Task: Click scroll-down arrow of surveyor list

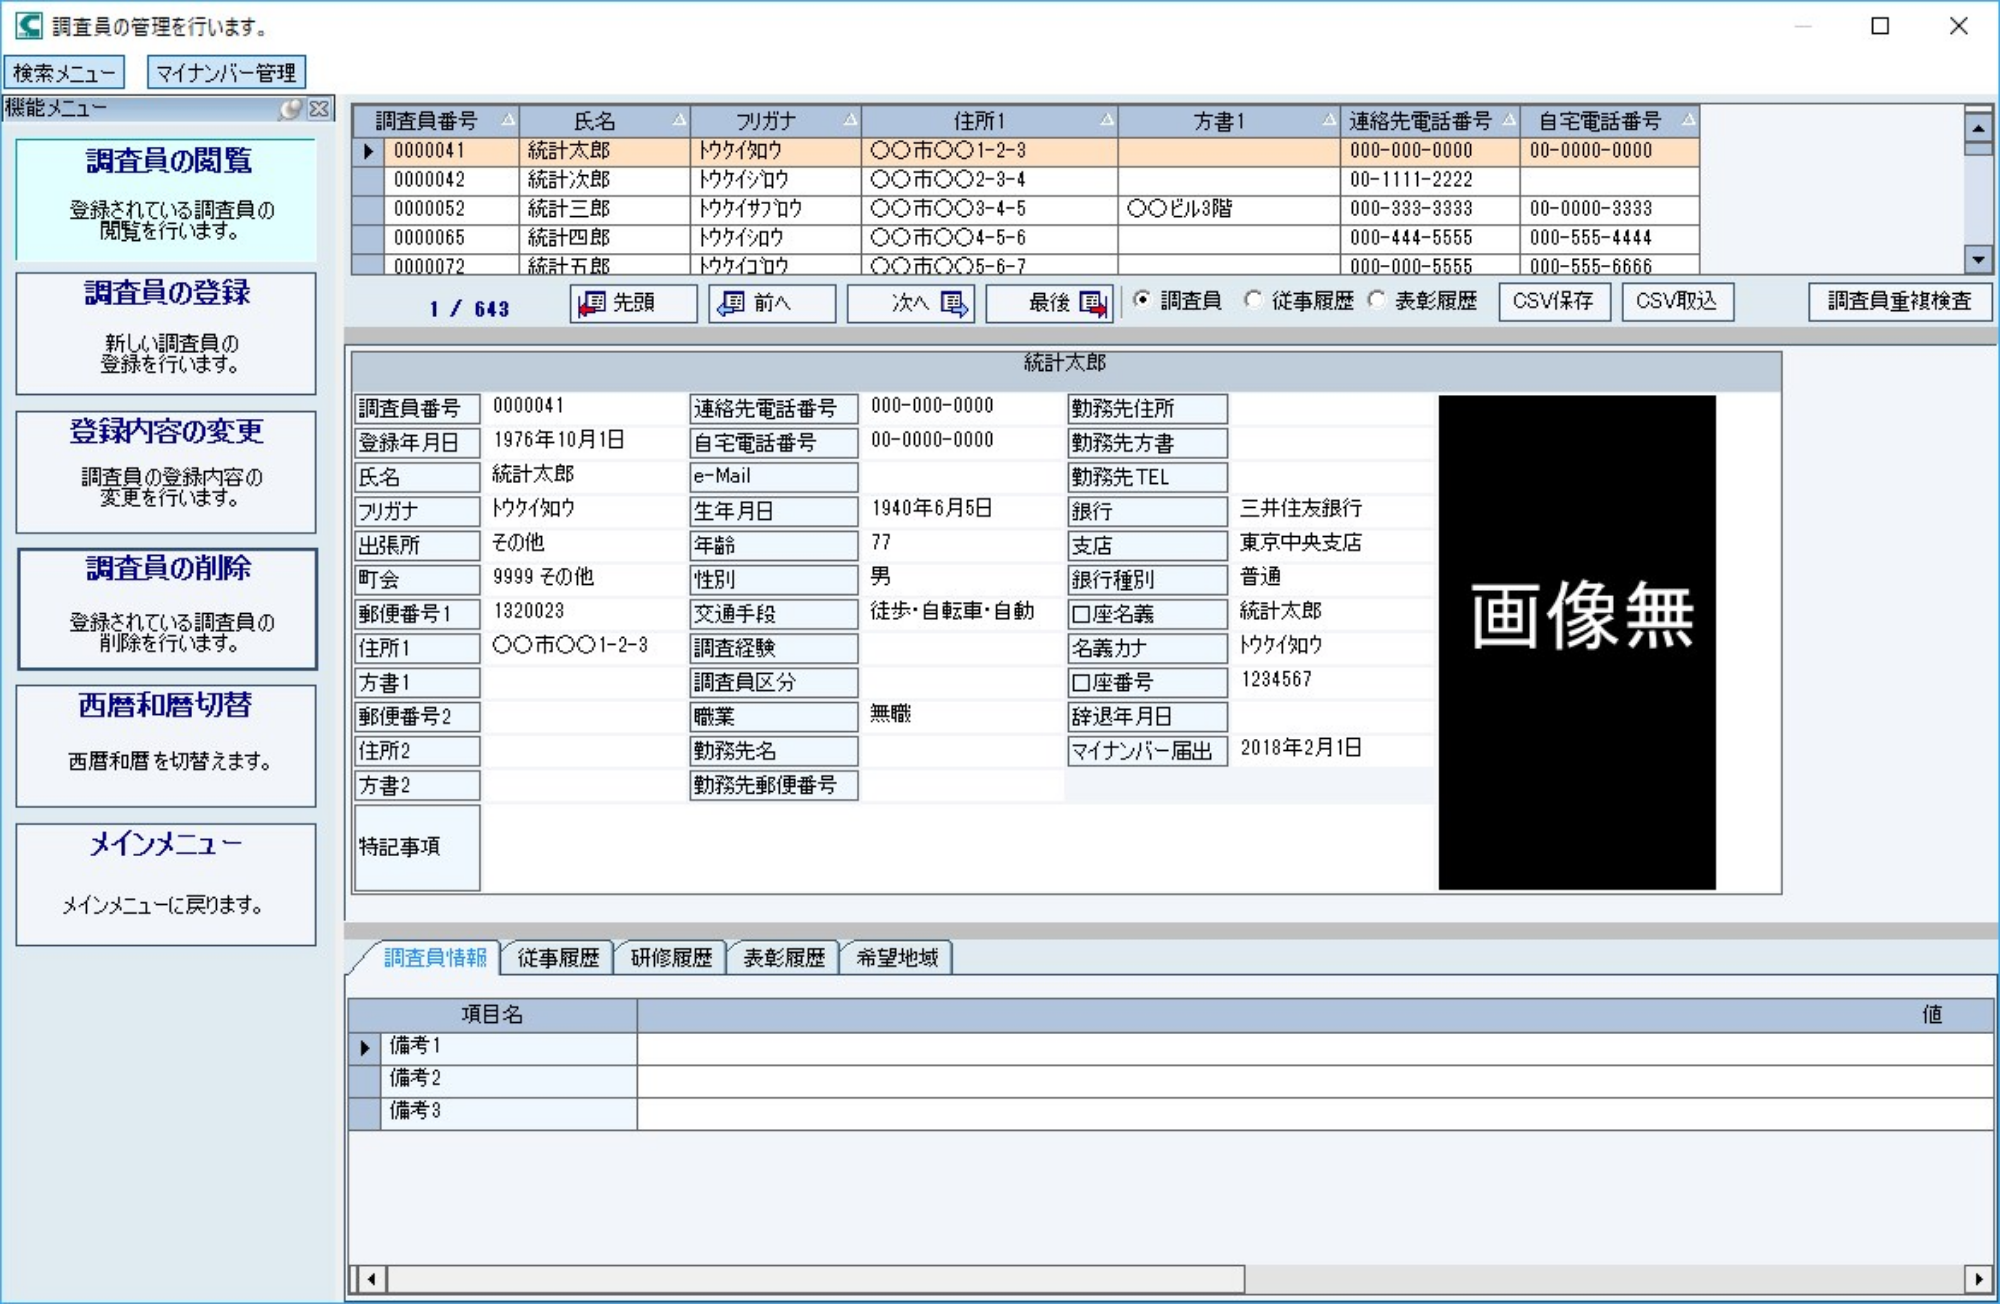Action: coord(1978,259)
